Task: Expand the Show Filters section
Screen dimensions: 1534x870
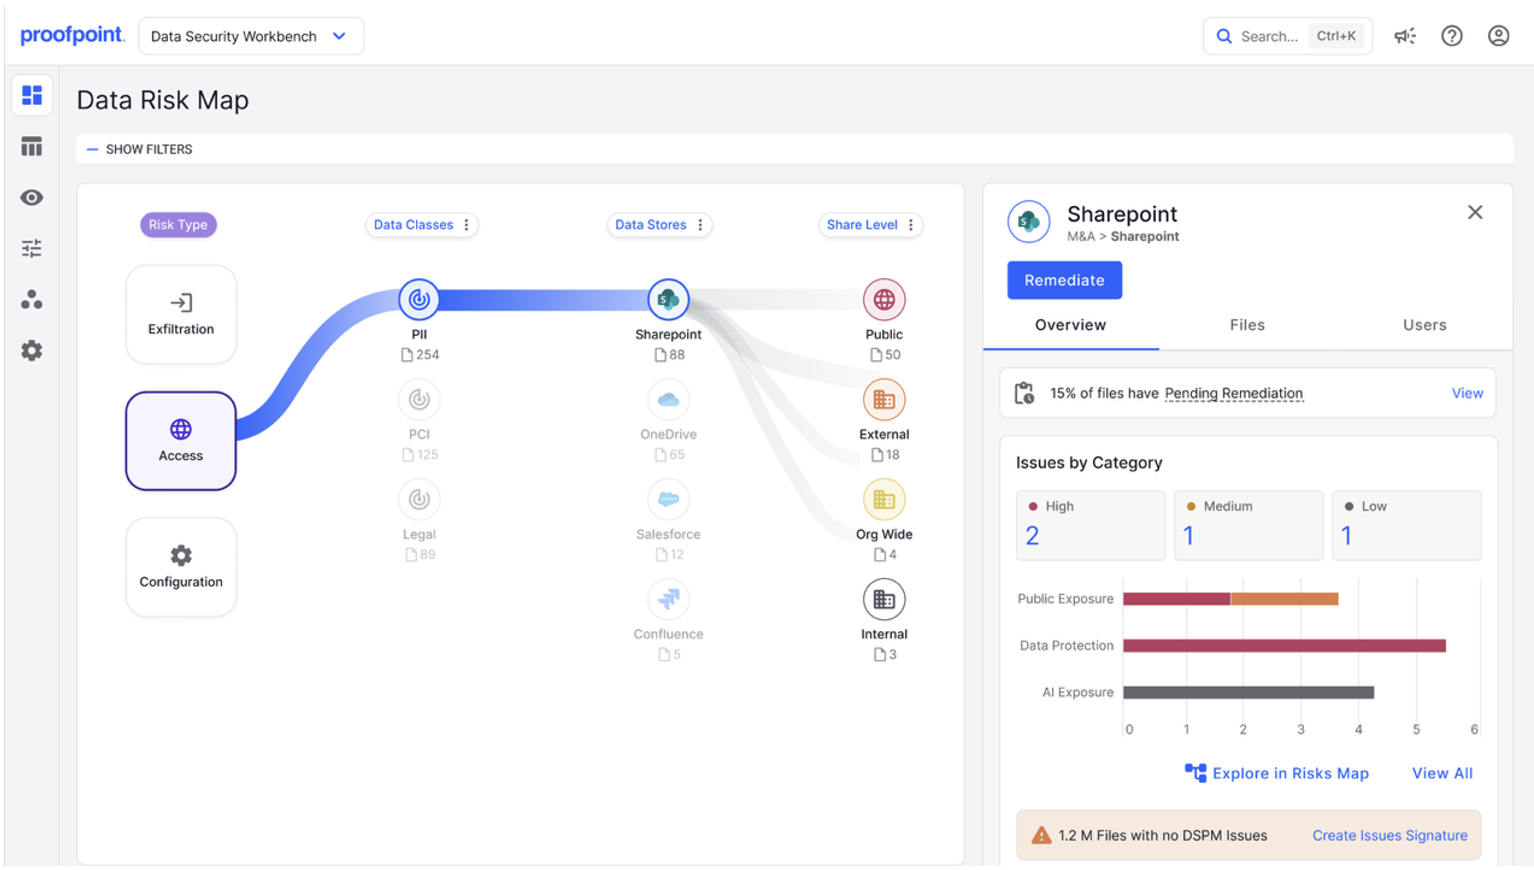Action: (140, 149)
